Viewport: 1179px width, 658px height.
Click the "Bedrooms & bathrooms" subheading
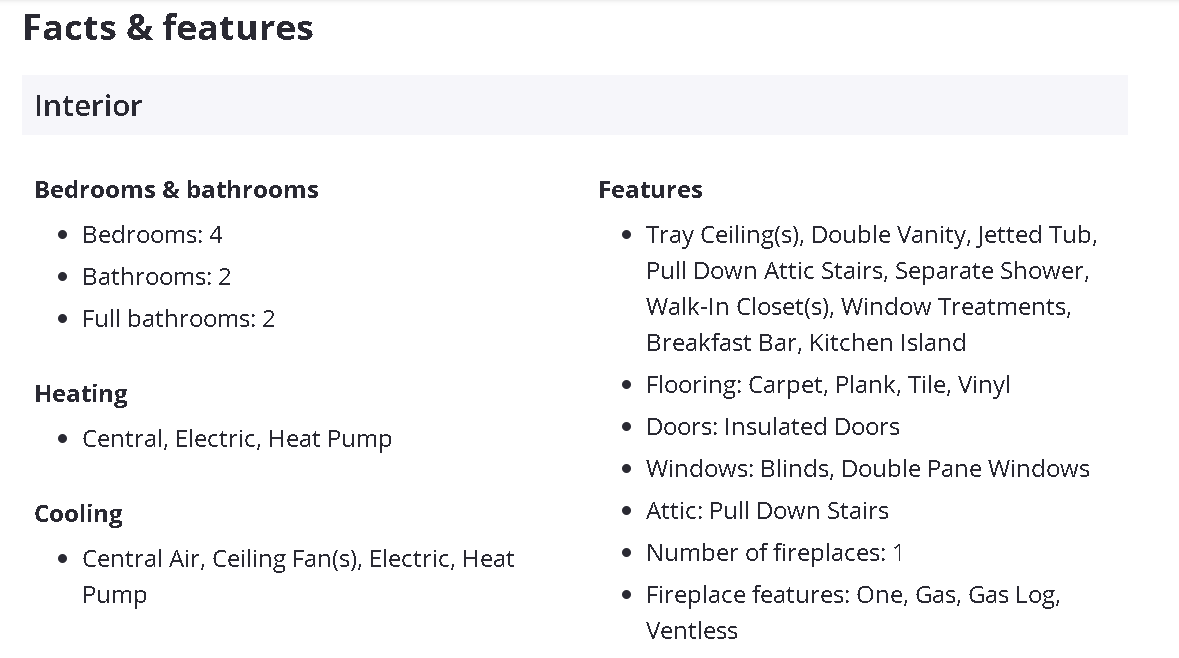click(176, 190)
